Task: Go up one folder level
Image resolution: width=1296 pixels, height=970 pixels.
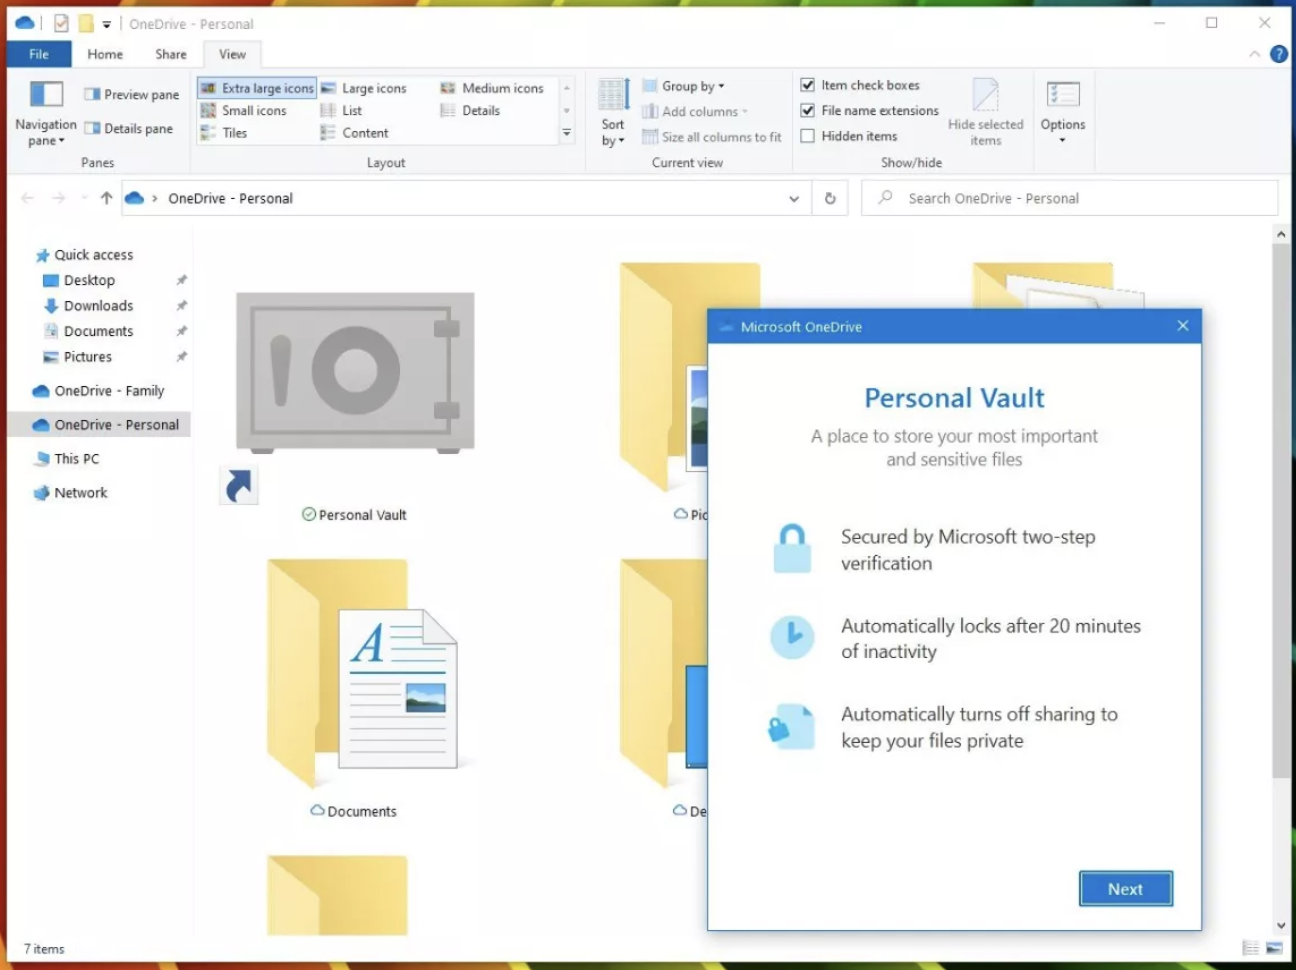Action: click(x=106, y=198)
